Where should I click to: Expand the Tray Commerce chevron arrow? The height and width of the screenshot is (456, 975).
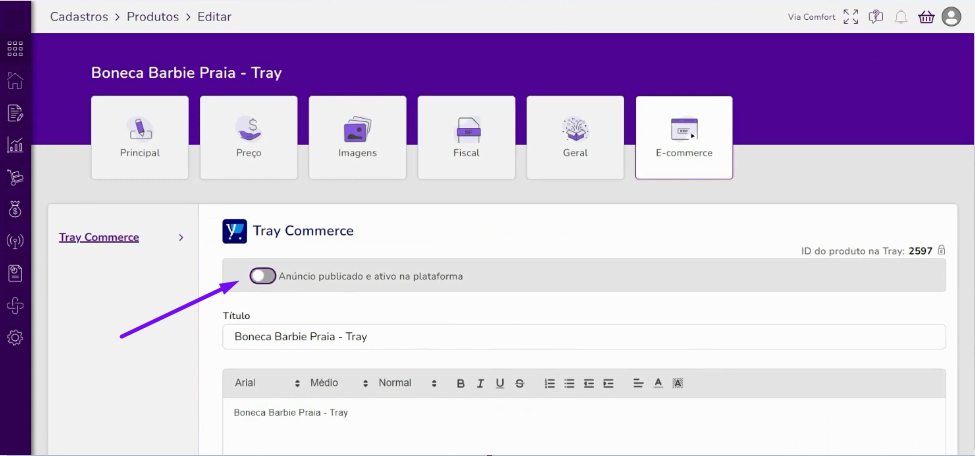pyautogui.click(x=181, y=238)
